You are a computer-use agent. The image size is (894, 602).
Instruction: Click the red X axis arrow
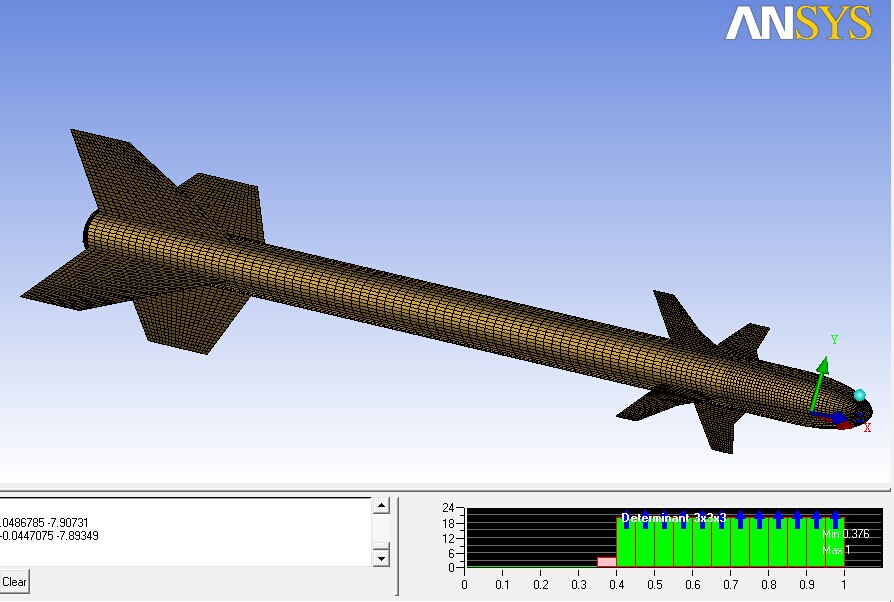tap(843, 425)
